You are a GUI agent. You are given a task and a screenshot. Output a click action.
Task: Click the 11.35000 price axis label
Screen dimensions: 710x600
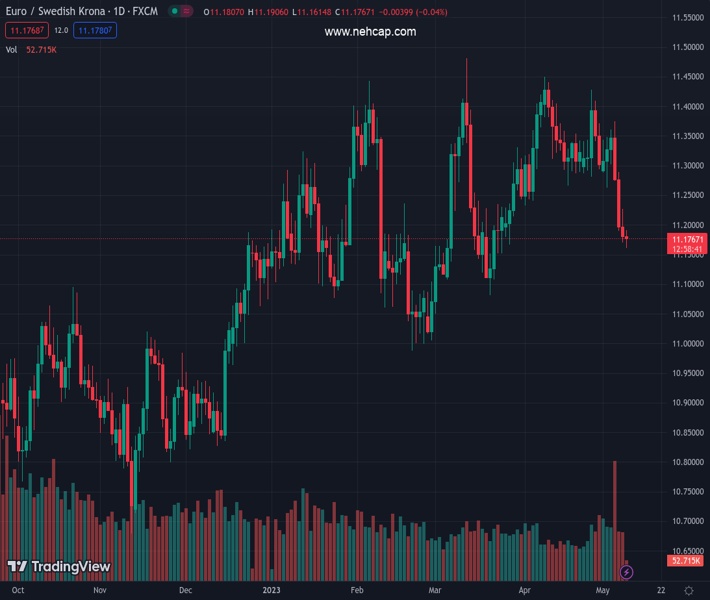point(688,136)
